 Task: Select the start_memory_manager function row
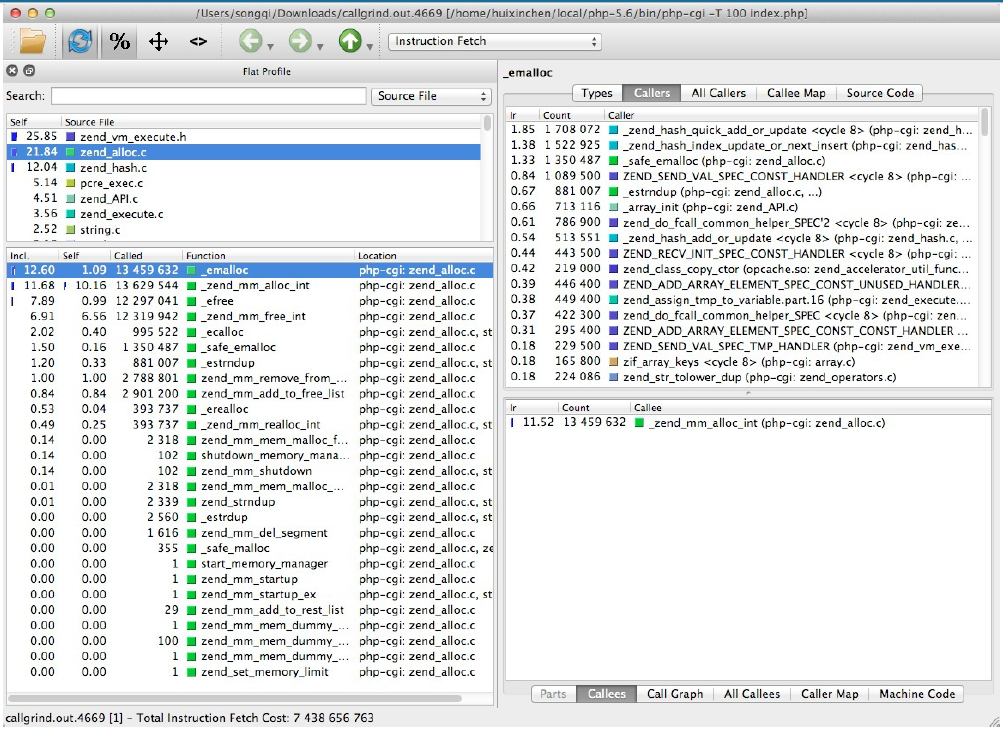249,564
